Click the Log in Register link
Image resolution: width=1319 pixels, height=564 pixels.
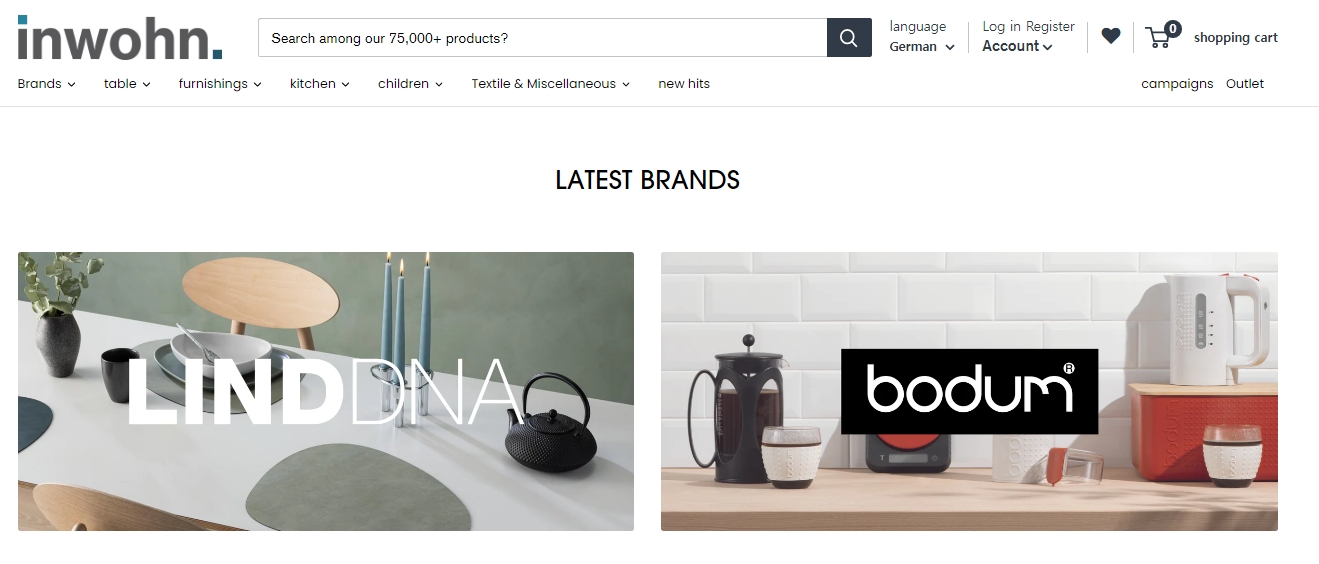[1028, 27]
